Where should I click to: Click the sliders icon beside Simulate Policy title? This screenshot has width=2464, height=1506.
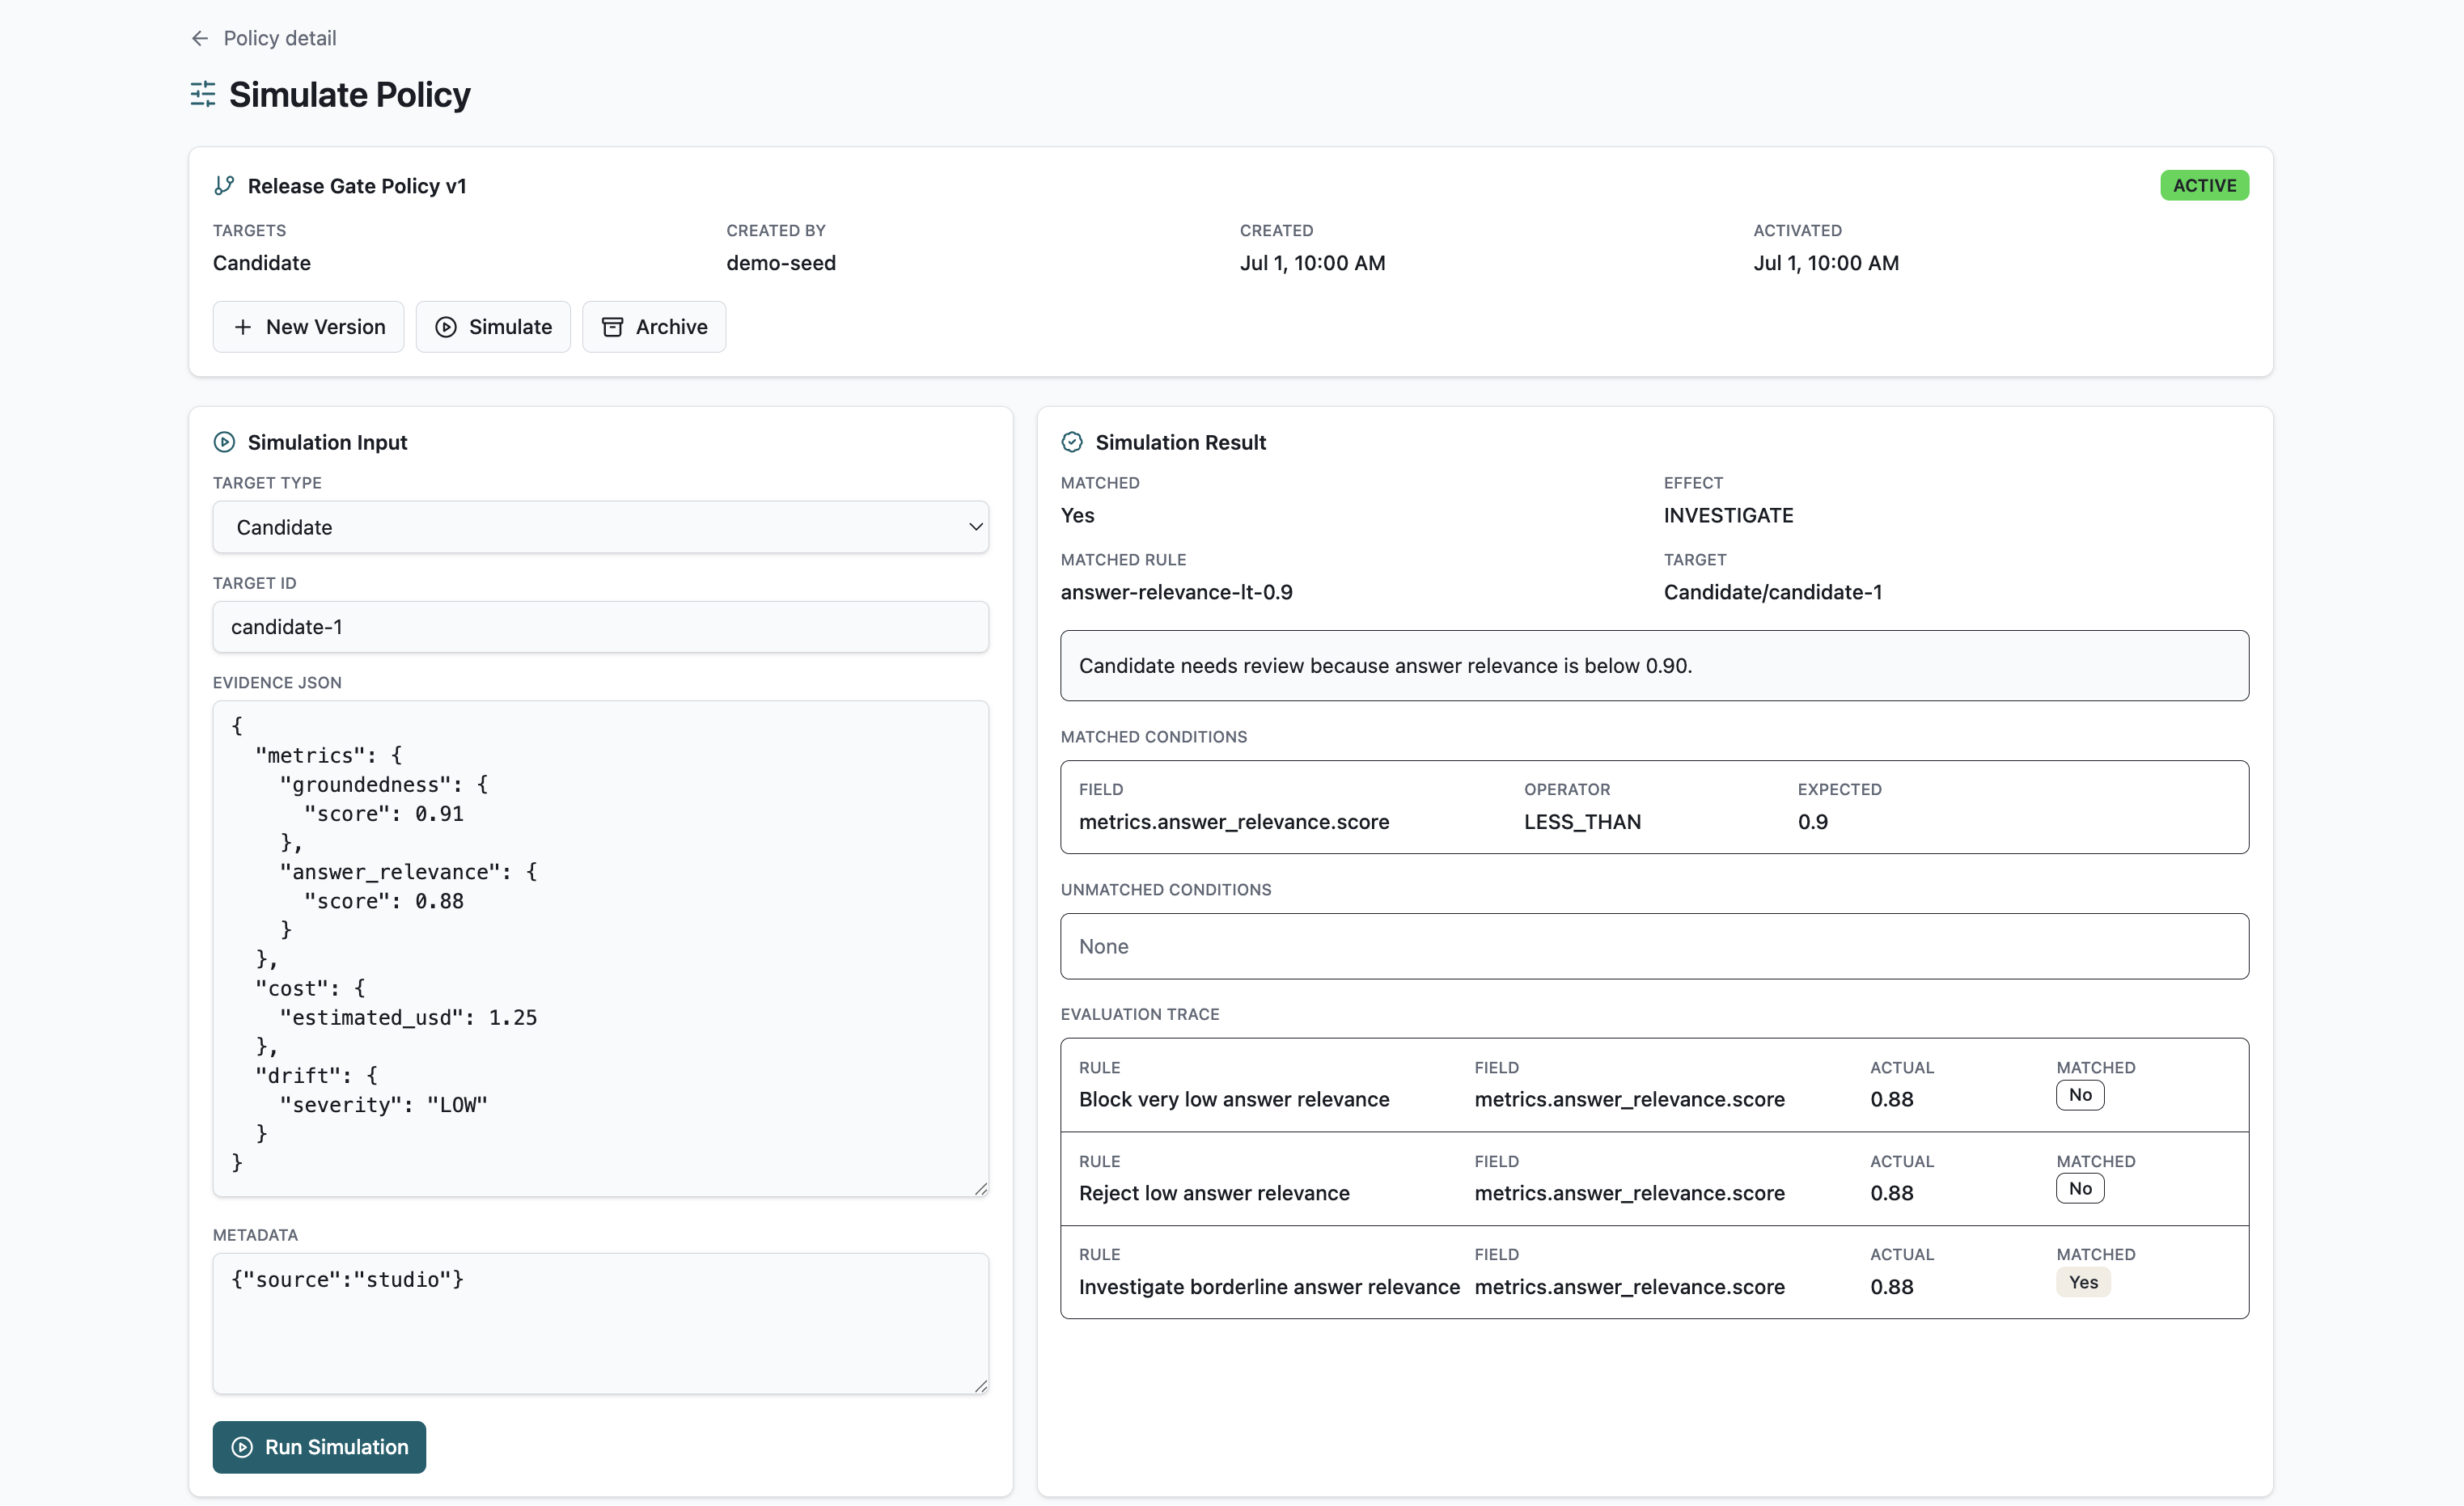(203, 95)
